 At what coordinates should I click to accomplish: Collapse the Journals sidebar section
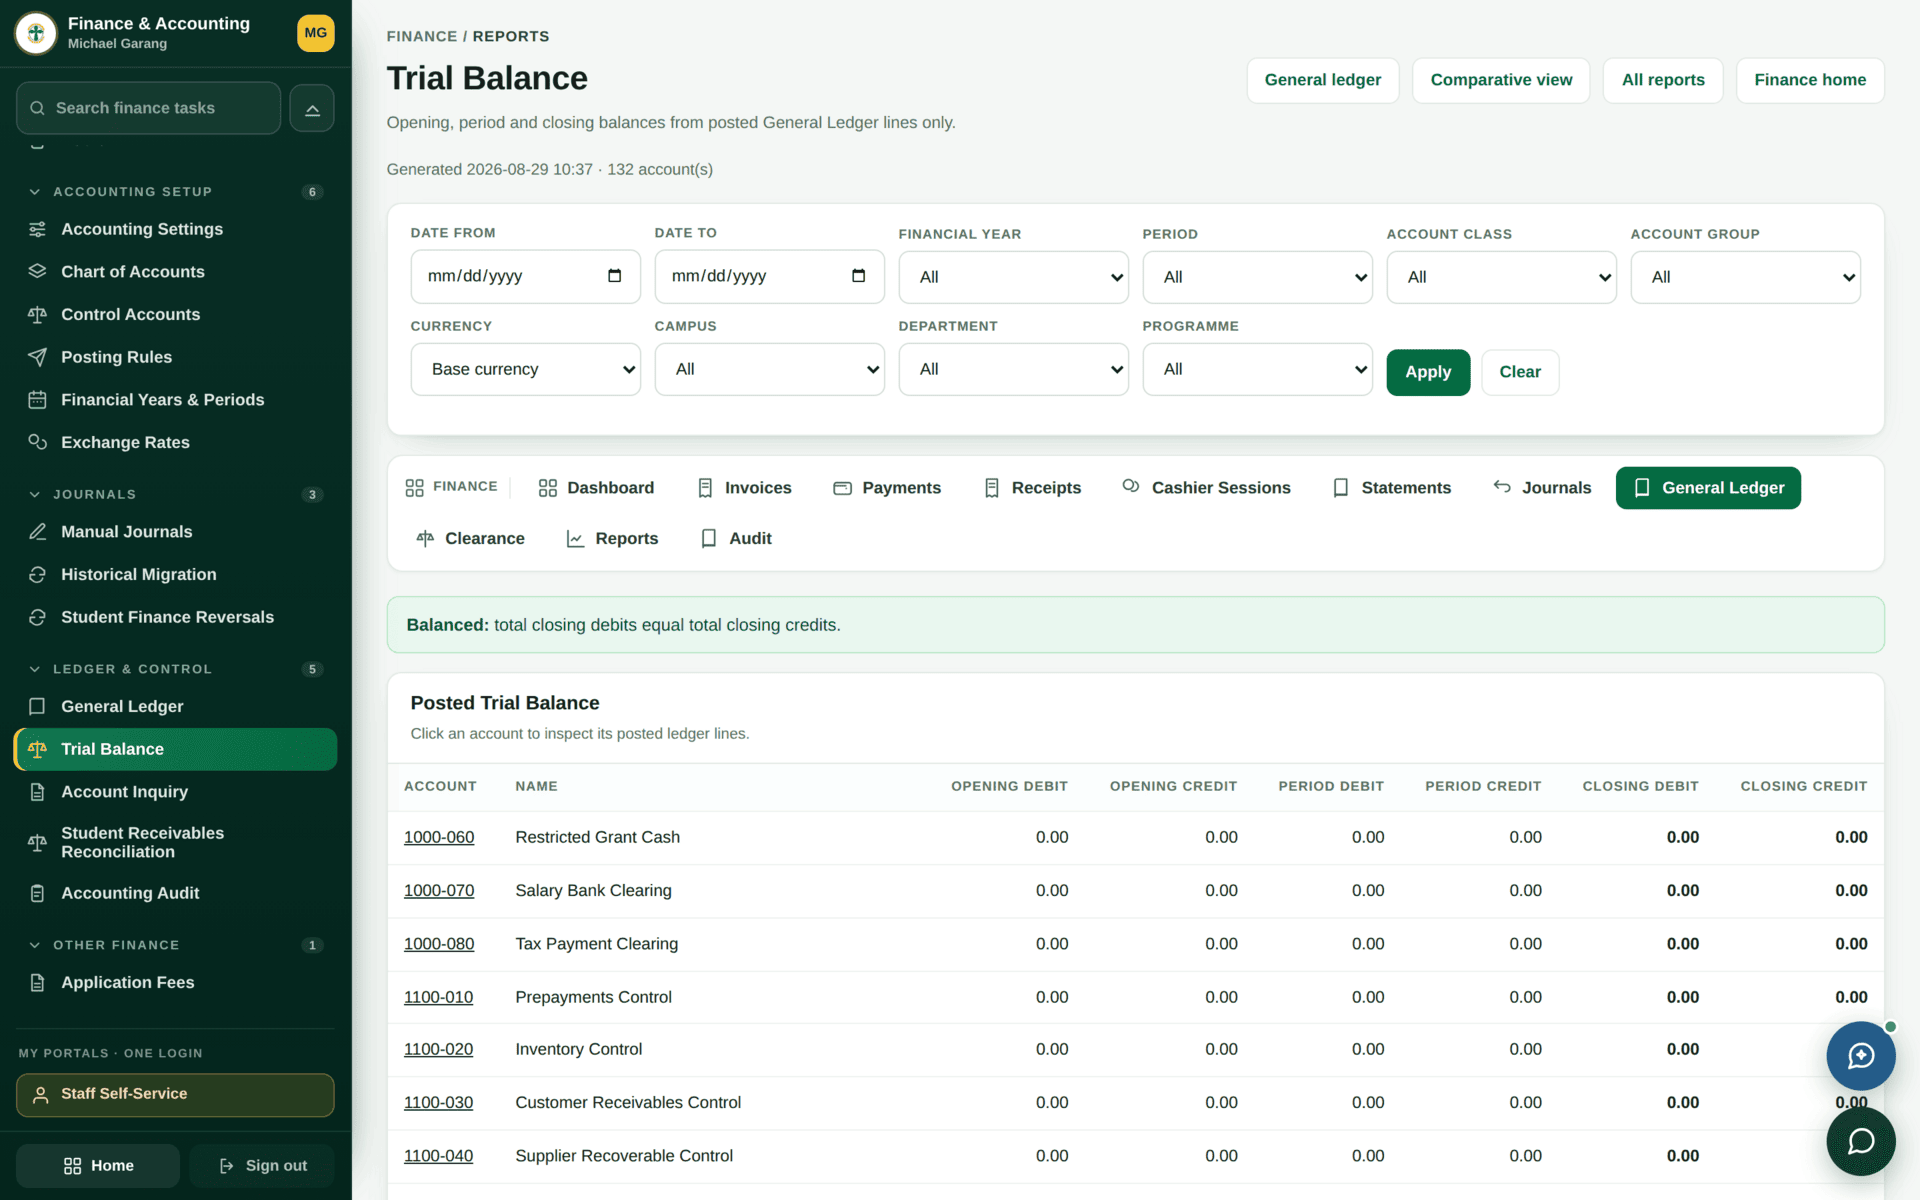coord(35,495)
